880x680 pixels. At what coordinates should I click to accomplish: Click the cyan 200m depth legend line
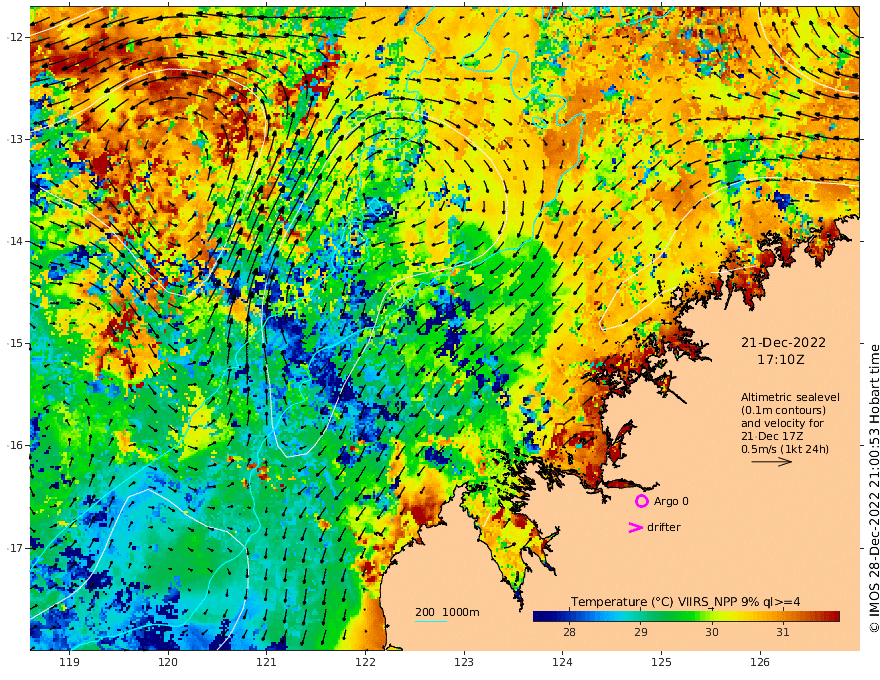pyautogui.click(x=430, y=622)
